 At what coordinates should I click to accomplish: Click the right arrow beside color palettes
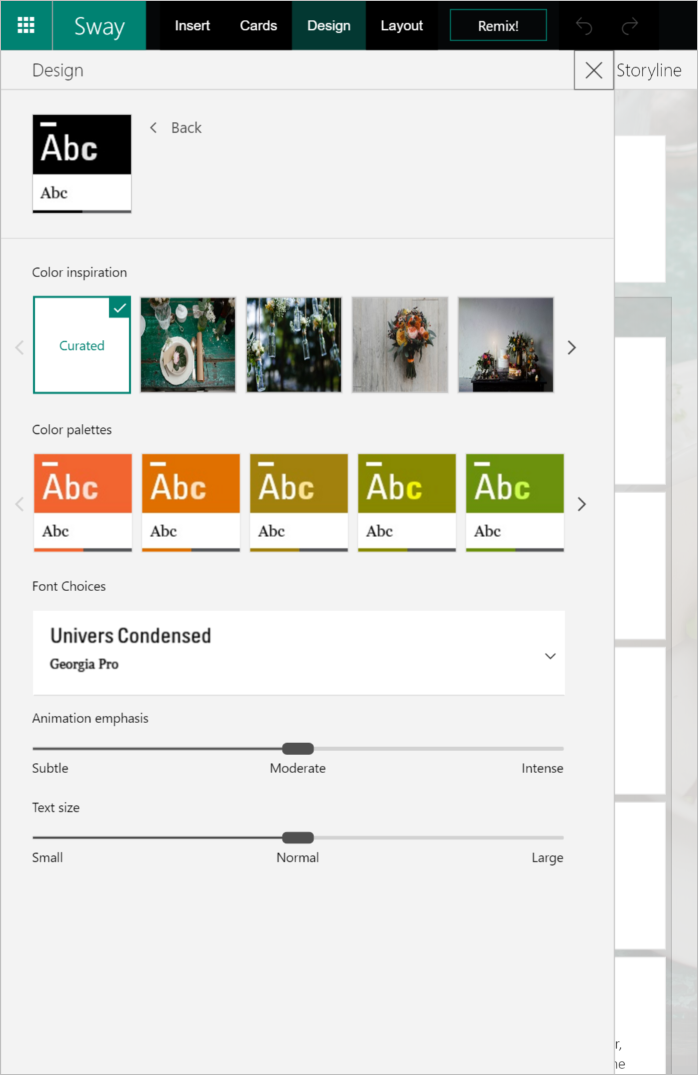pyautogui.click(x=581, y=504)
